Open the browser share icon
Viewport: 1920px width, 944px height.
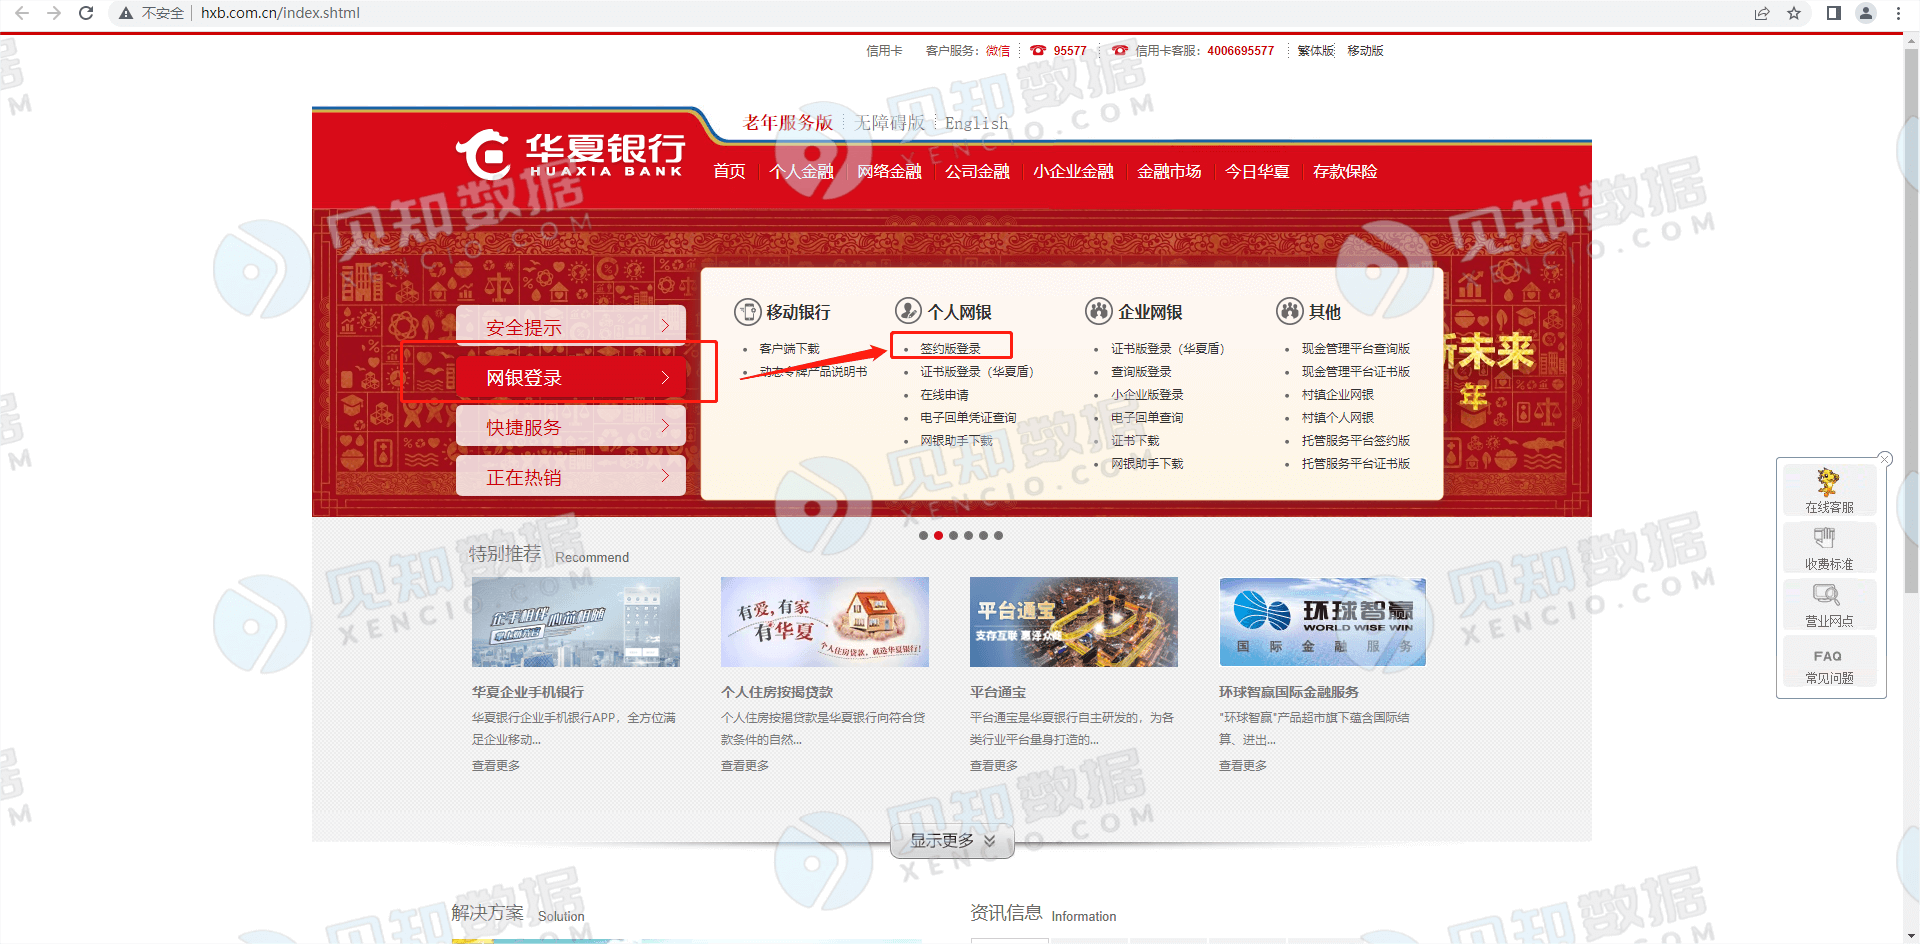(1762, 13)
